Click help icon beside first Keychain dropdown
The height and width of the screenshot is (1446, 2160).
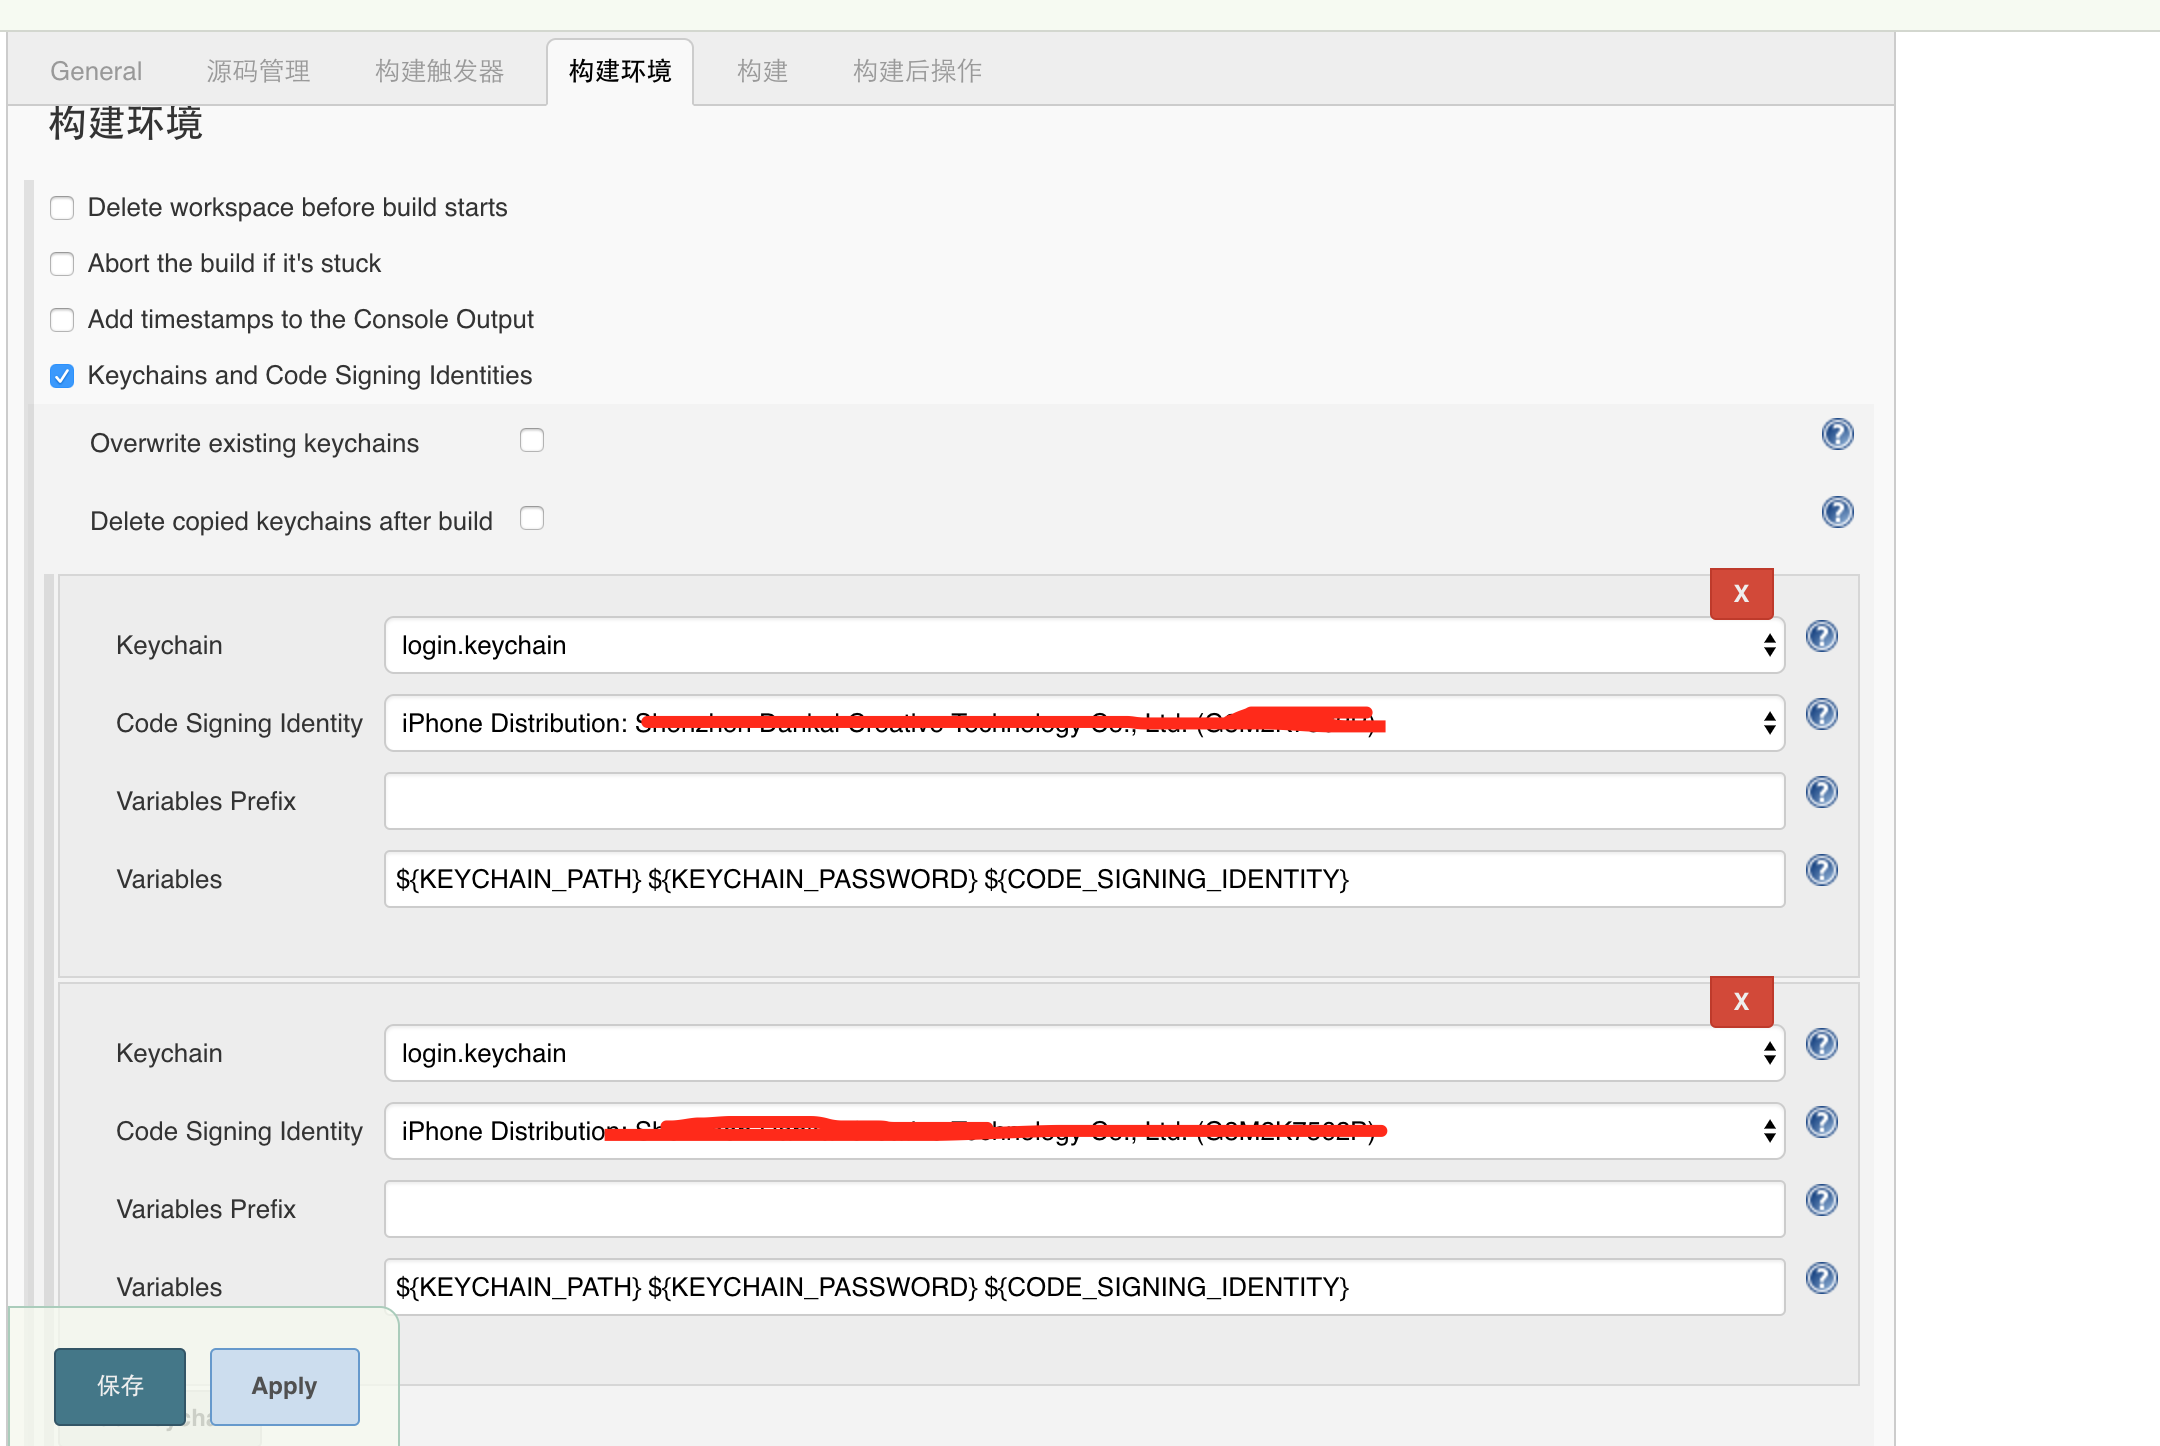pyautogui.click(x=1821, y=637)
